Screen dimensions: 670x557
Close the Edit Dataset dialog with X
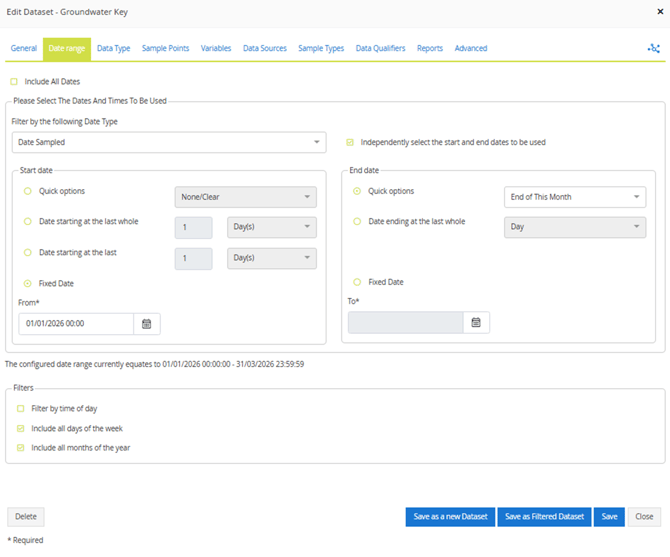click(655, 12)
